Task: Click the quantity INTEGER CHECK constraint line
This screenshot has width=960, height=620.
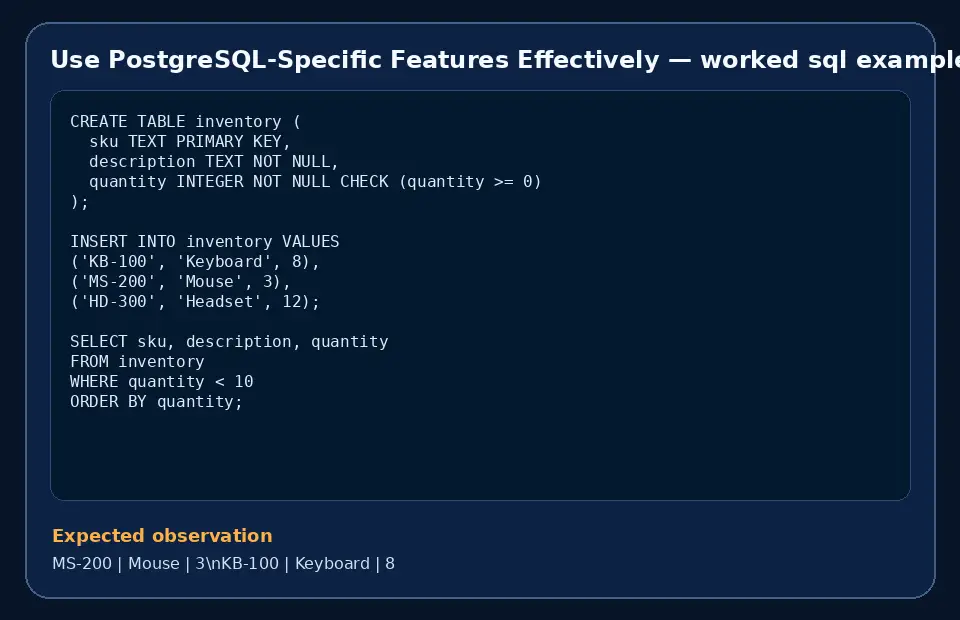Action: click(x=315, y=182)
